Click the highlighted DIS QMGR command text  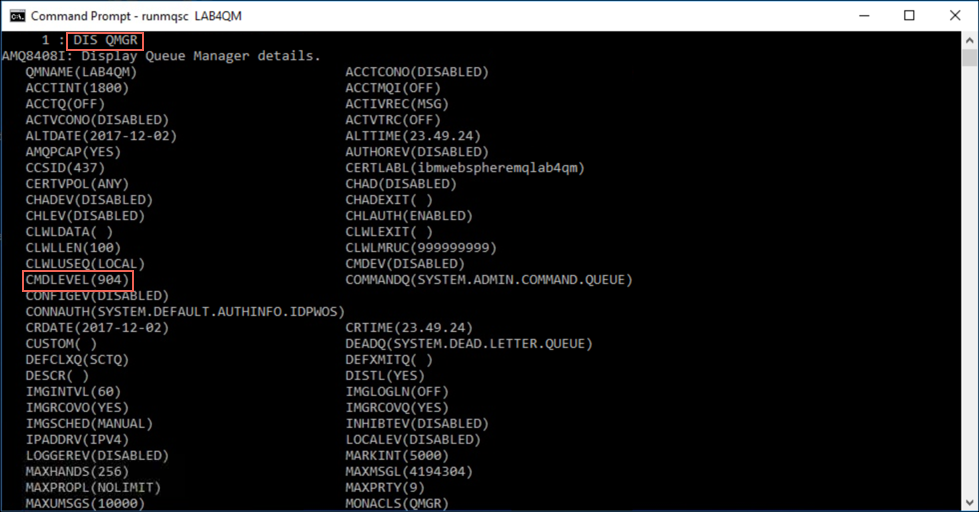106,41
